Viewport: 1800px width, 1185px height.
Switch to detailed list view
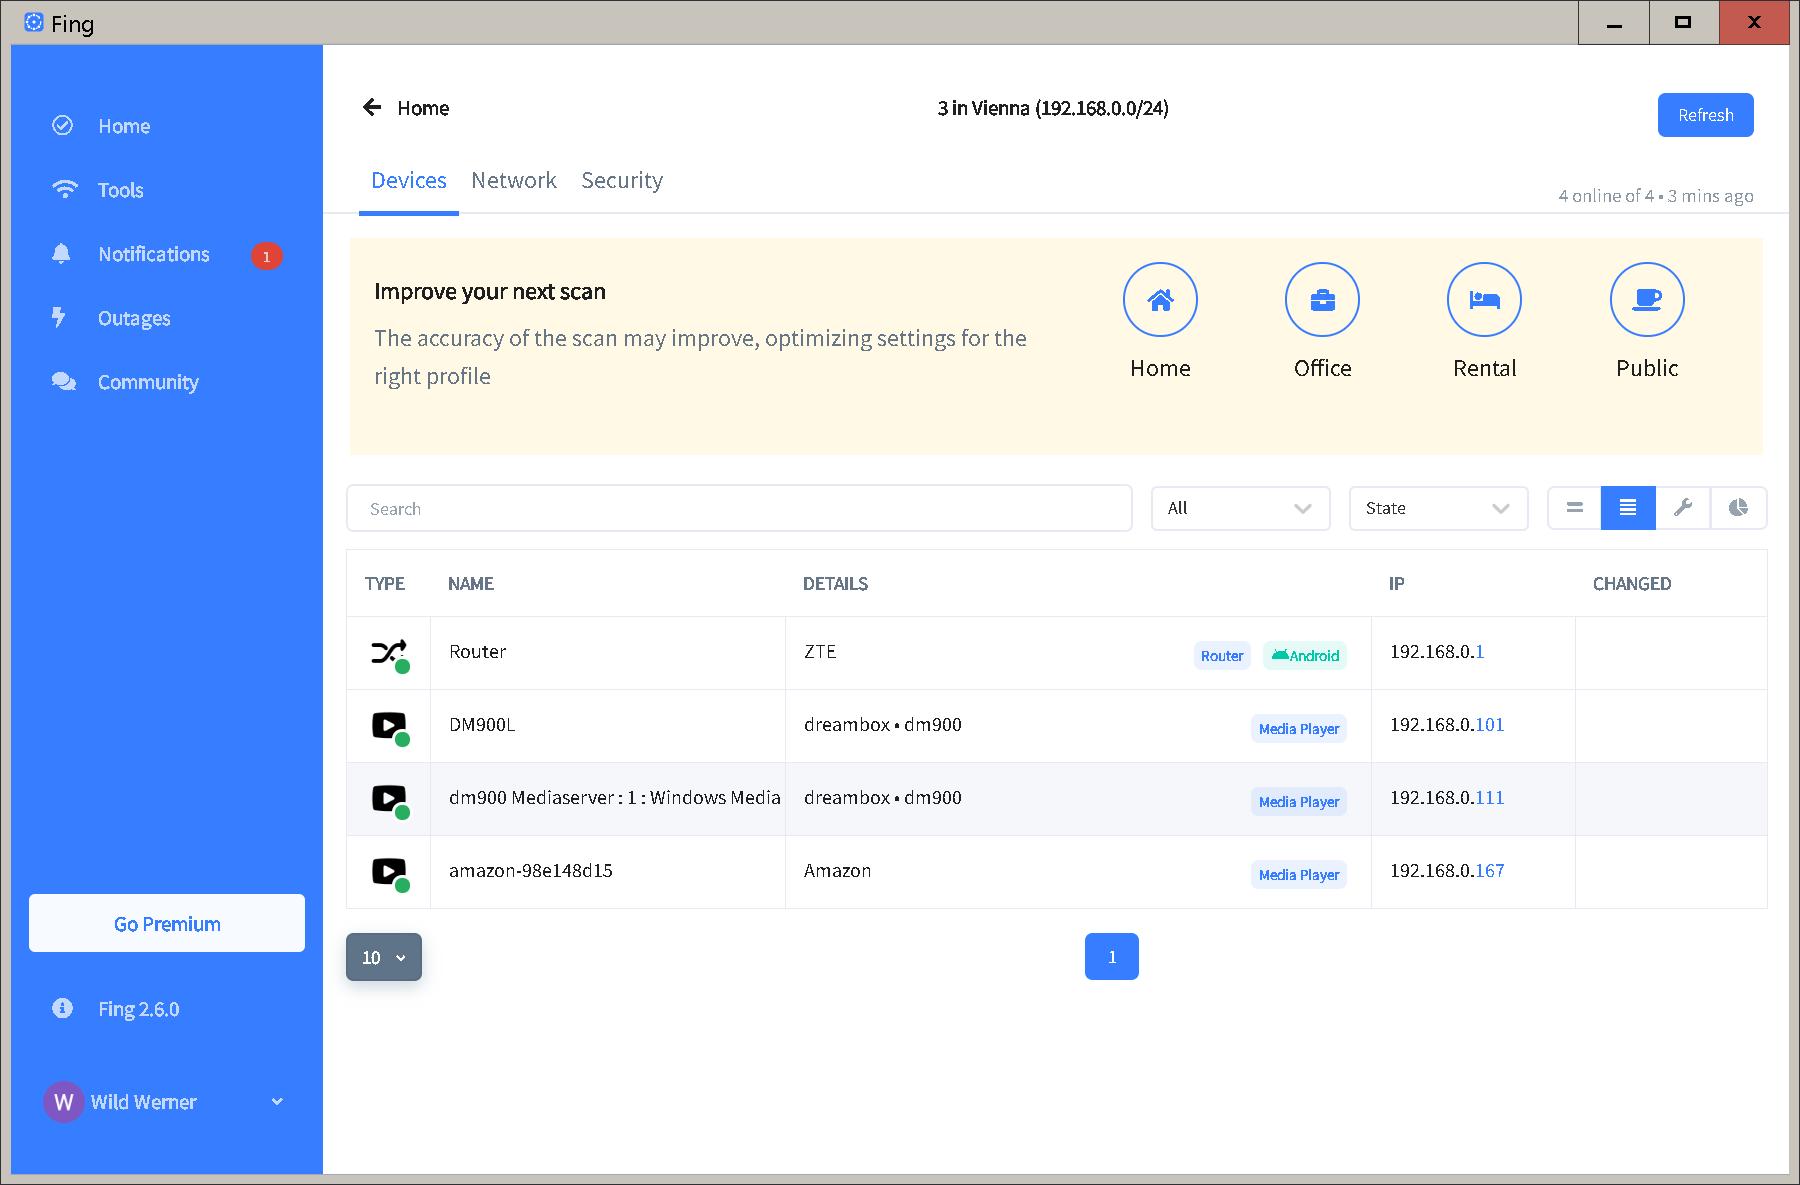1628,508
